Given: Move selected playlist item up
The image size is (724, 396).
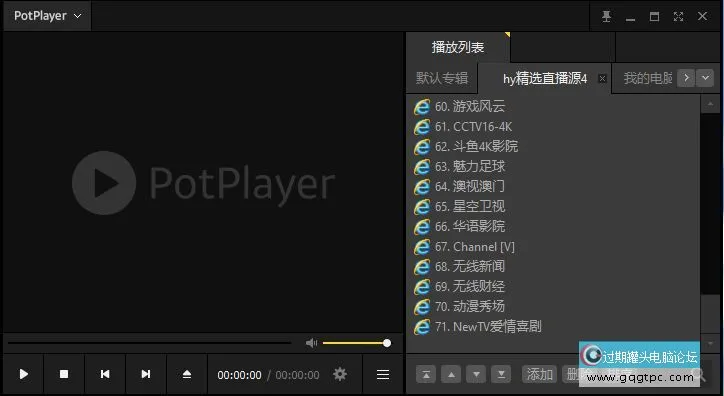Looking at the screenshot, I should 451,374.
